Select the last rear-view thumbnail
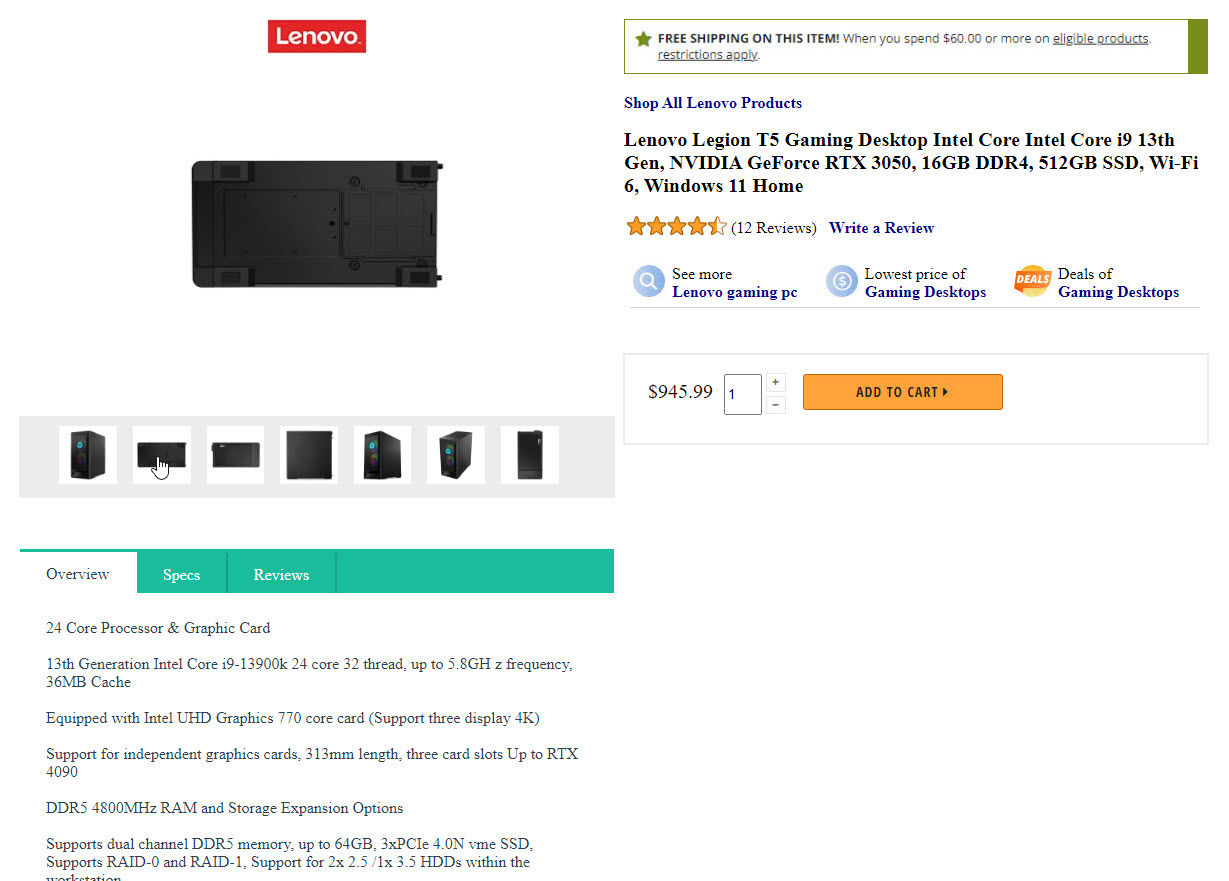The height and width of the screenshot is (881, 1229). (530, 455)
